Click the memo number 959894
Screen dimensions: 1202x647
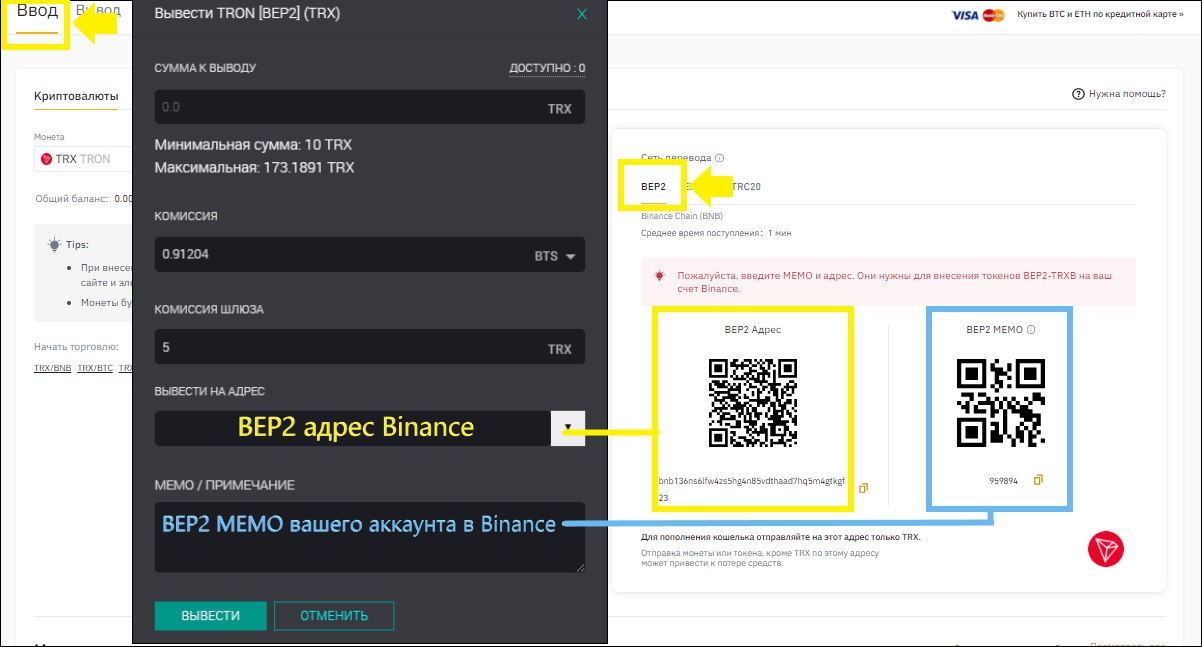coord(1003,481)
